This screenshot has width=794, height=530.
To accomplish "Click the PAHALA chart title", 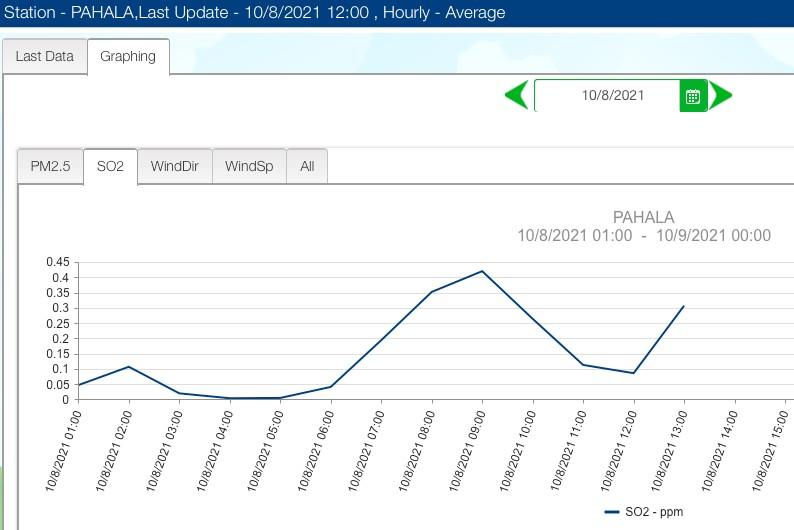I will click(643, 217).
